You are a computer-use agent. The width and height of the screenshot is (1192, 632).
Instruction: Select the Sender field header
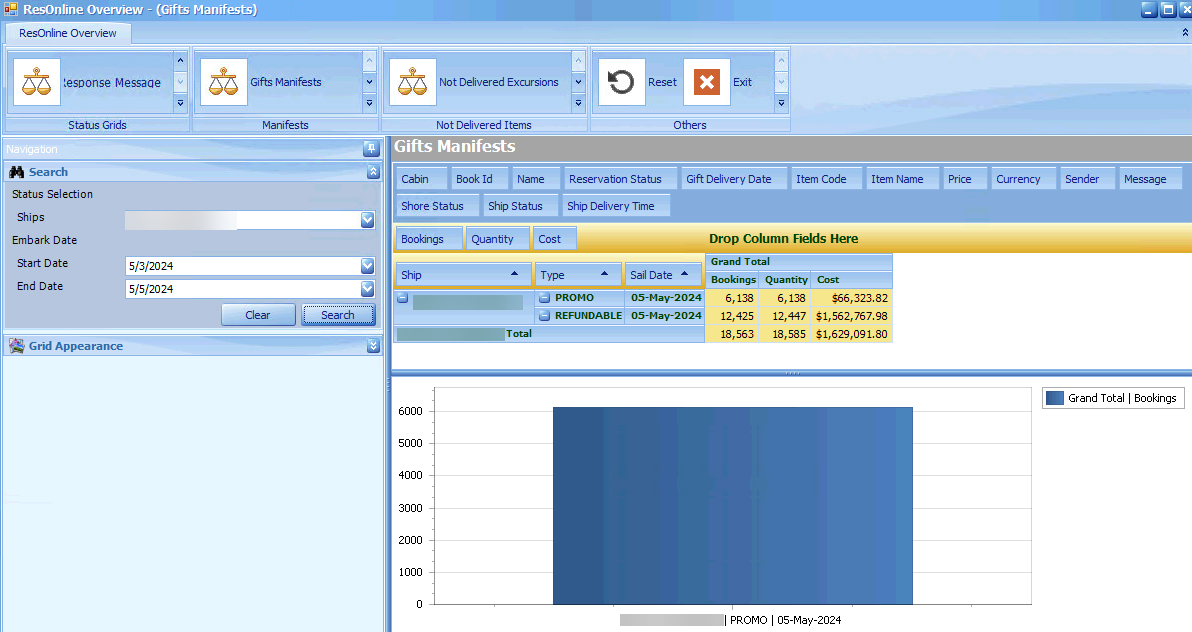[x=1087, y=179]
